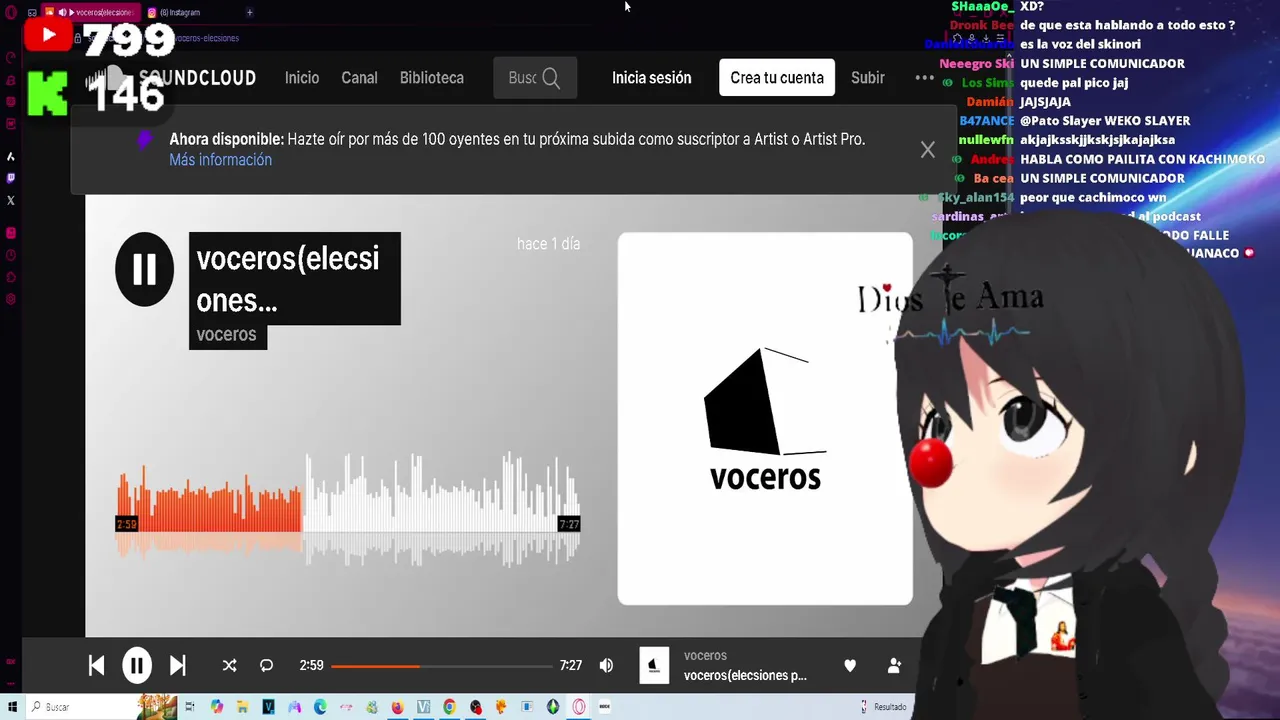Open the Inicio page

[x=302, y=78]
